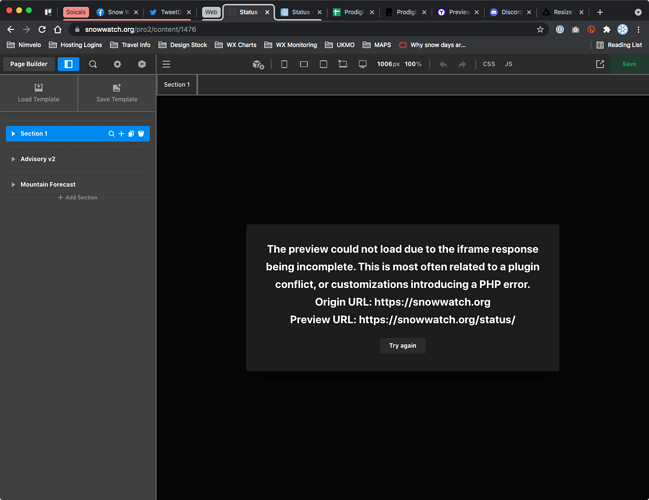Open the Section 1 breadcrumb tab

(177, 84)
